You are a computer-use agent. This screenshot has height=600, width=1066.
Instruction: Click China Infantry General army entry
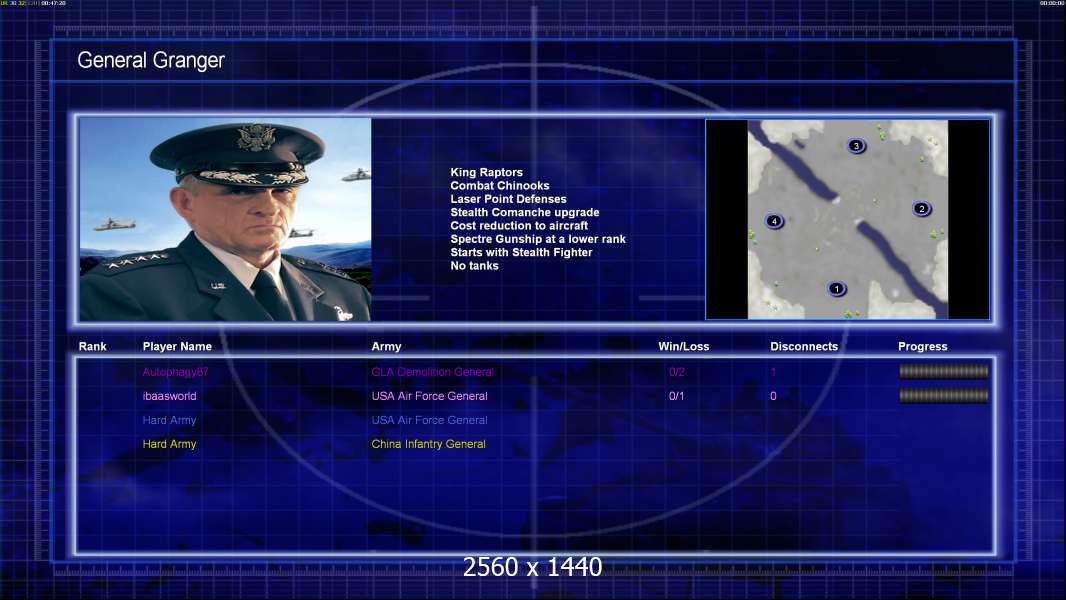428,444
